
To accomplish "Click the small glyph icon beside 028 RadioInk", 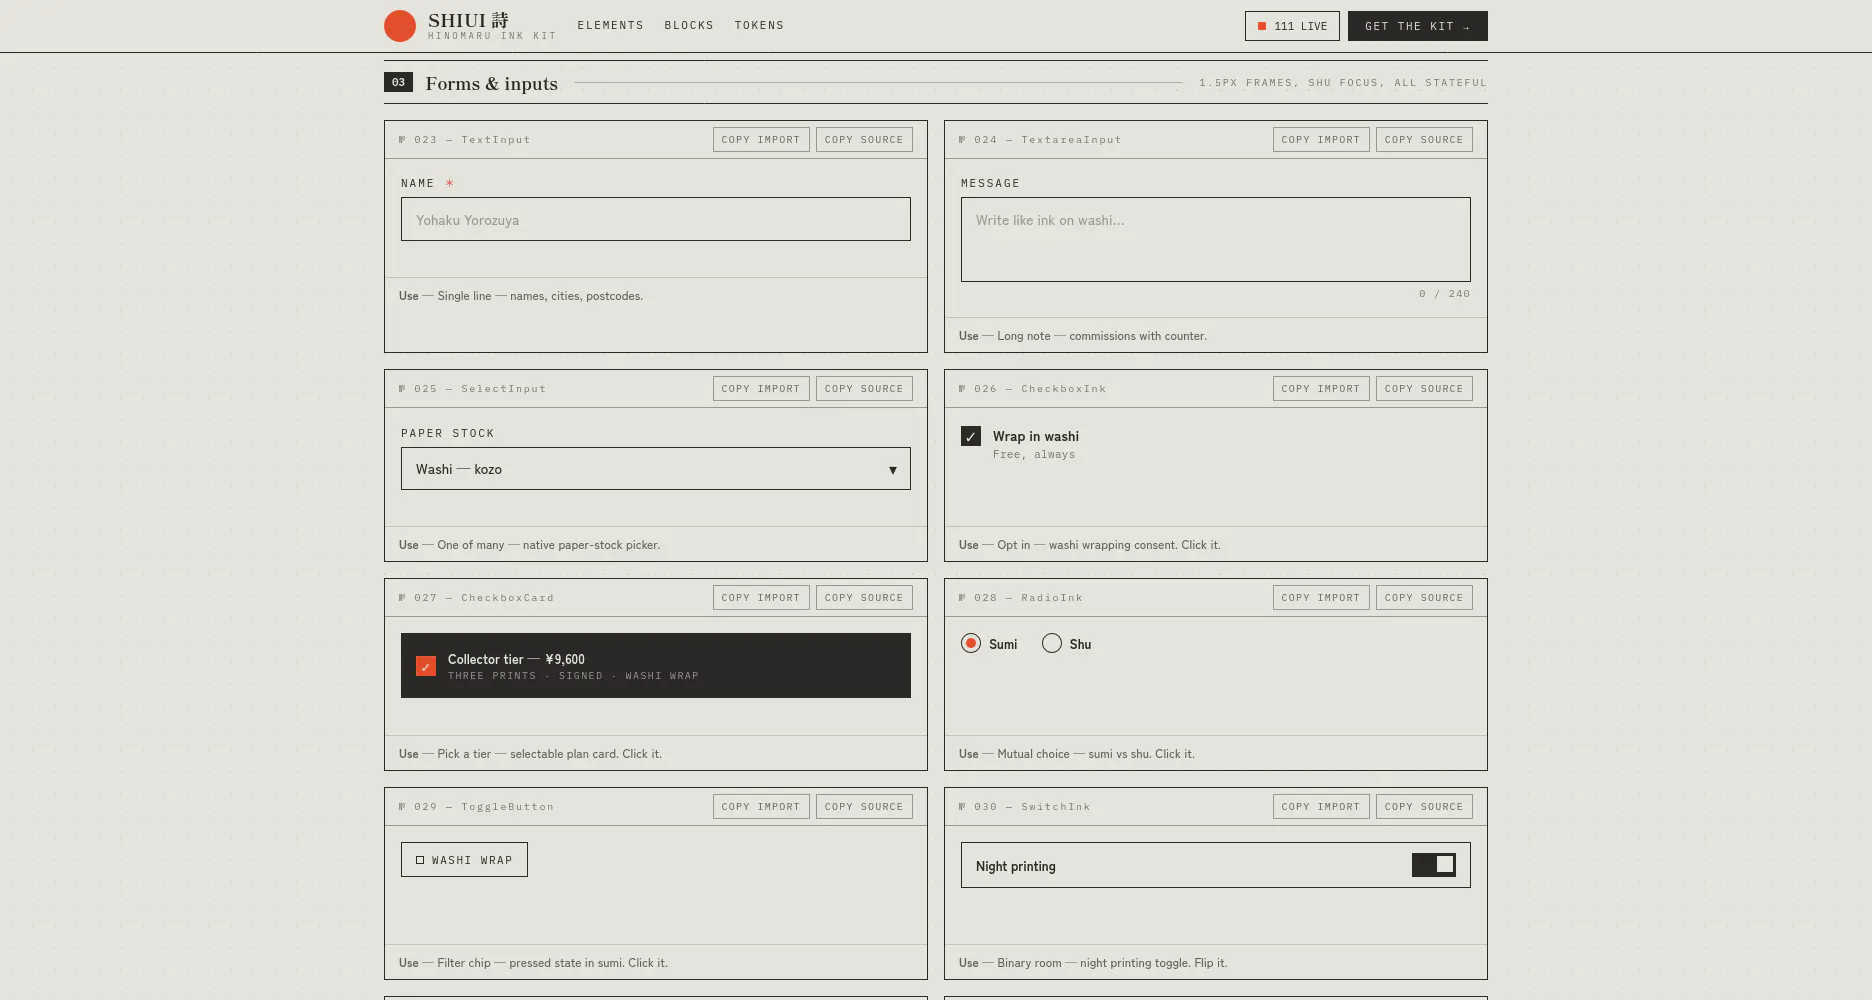I will tap(962, 598).
